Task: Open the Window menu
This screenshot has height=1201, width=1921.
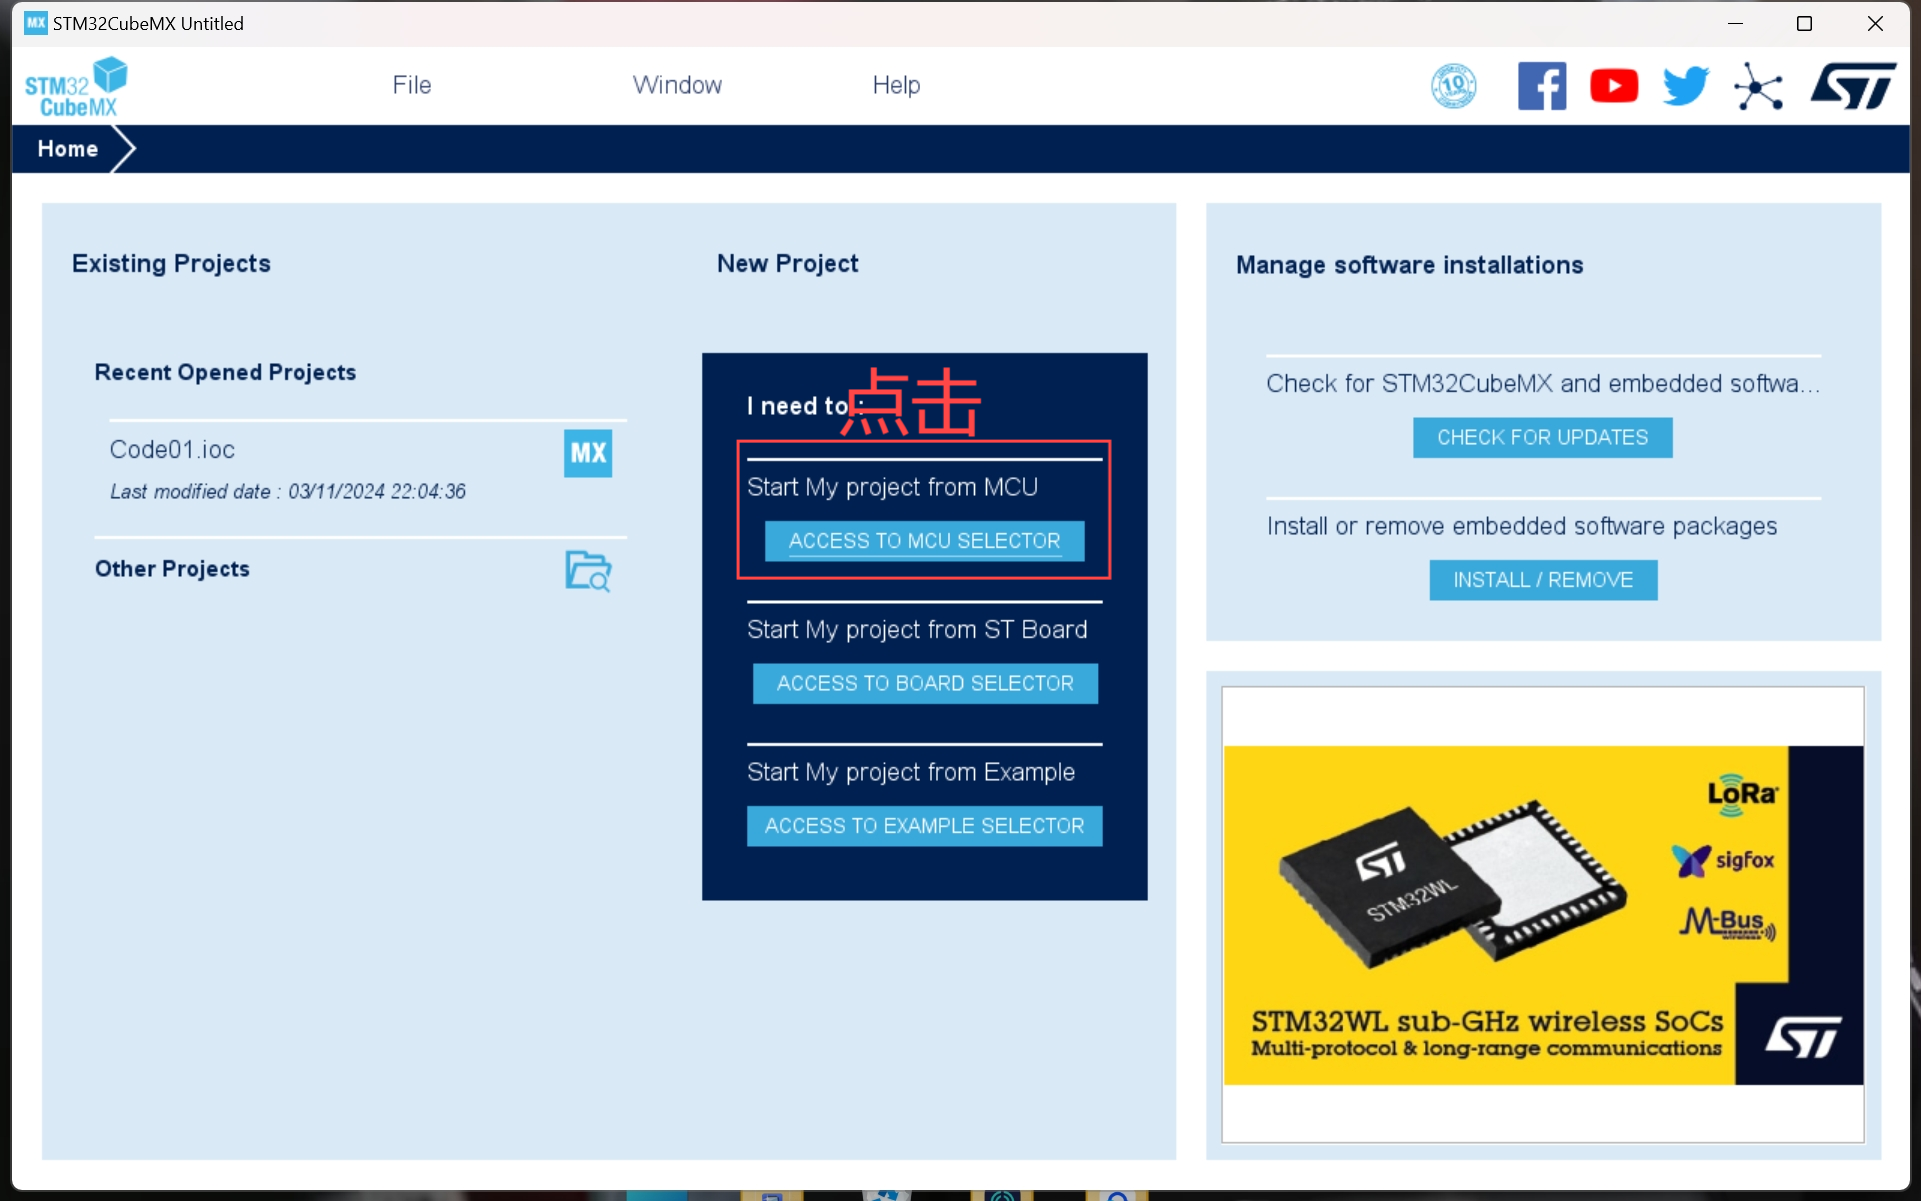Action: click(x=677, y=85)
